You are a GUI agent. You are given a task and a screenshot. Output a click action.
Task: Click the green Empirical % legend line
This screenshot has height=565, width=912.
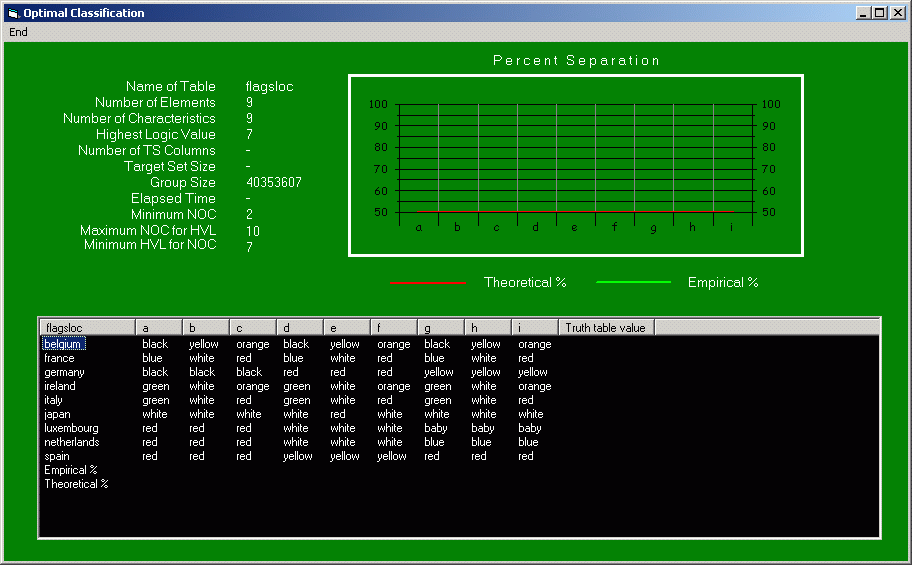pos(633,283)
